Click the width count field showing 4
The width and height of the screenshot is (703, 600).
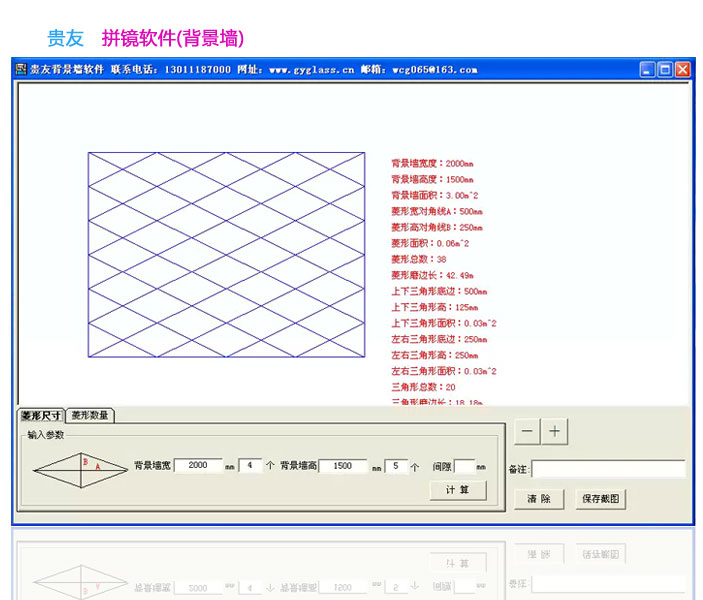coord(250,465)
